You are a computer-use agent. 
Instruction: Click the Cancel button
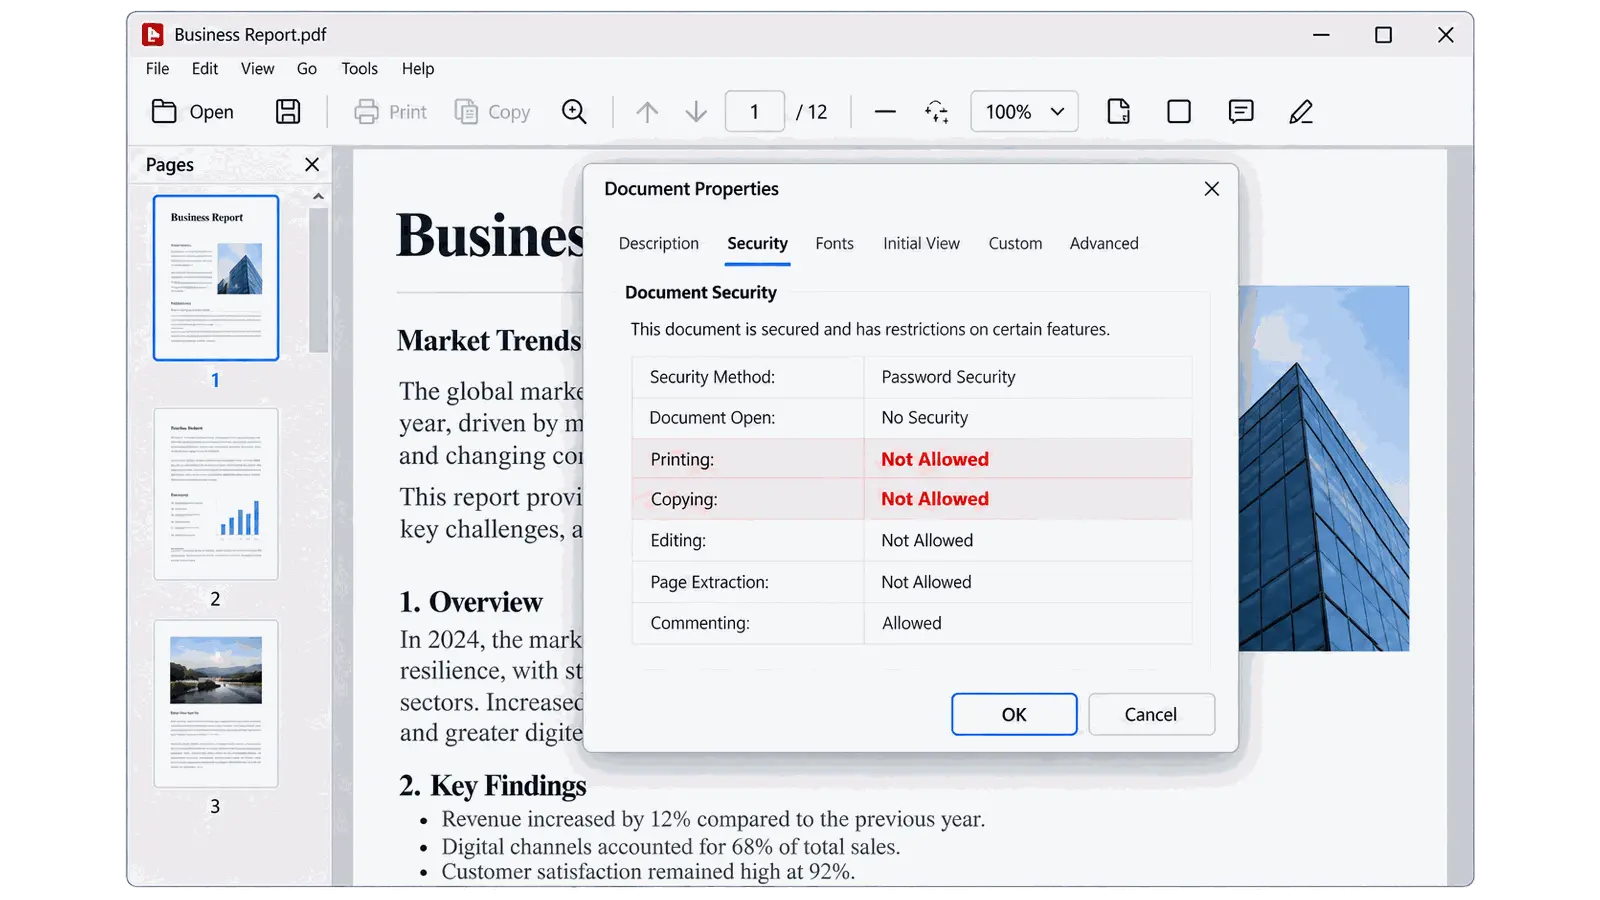[1151, 714]
